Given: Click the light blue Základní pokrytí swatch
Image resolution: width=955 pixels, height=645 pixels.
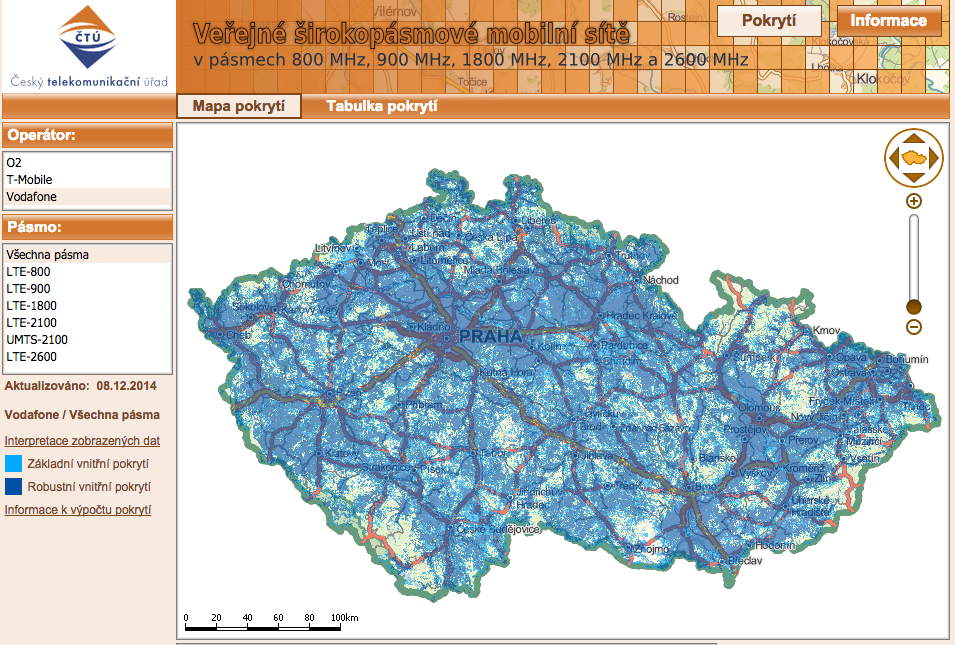Looking at the screenshot, I should tap(13, 463).
